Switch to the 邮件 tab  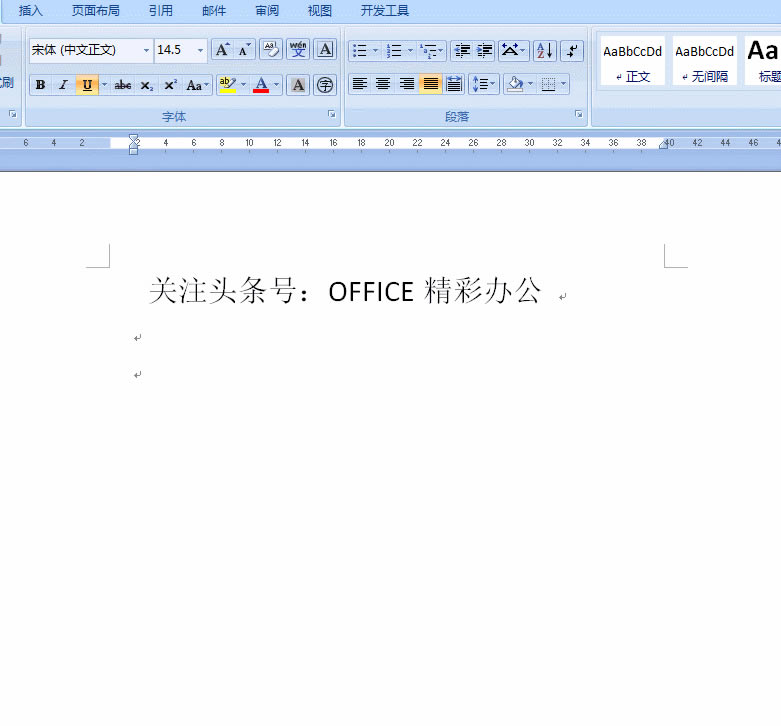pos(214,10)
